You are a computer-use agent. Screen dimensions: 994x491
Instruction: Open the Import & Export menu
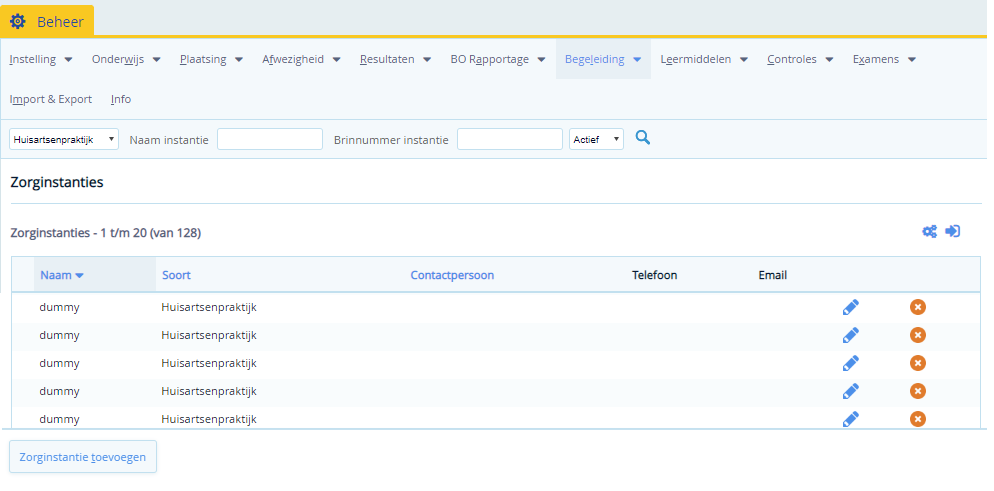pyautogui.click(x=51, y=99)
